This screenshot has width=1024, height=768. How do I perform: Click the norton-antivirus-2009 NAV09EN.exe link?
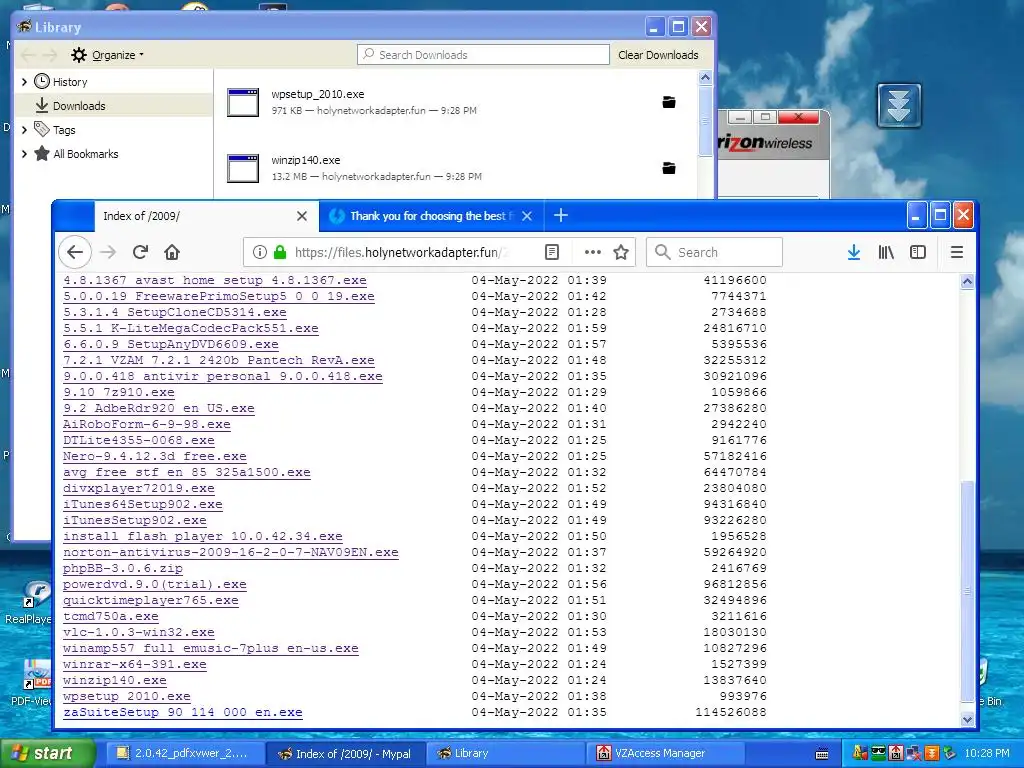(x=231, y=552)
